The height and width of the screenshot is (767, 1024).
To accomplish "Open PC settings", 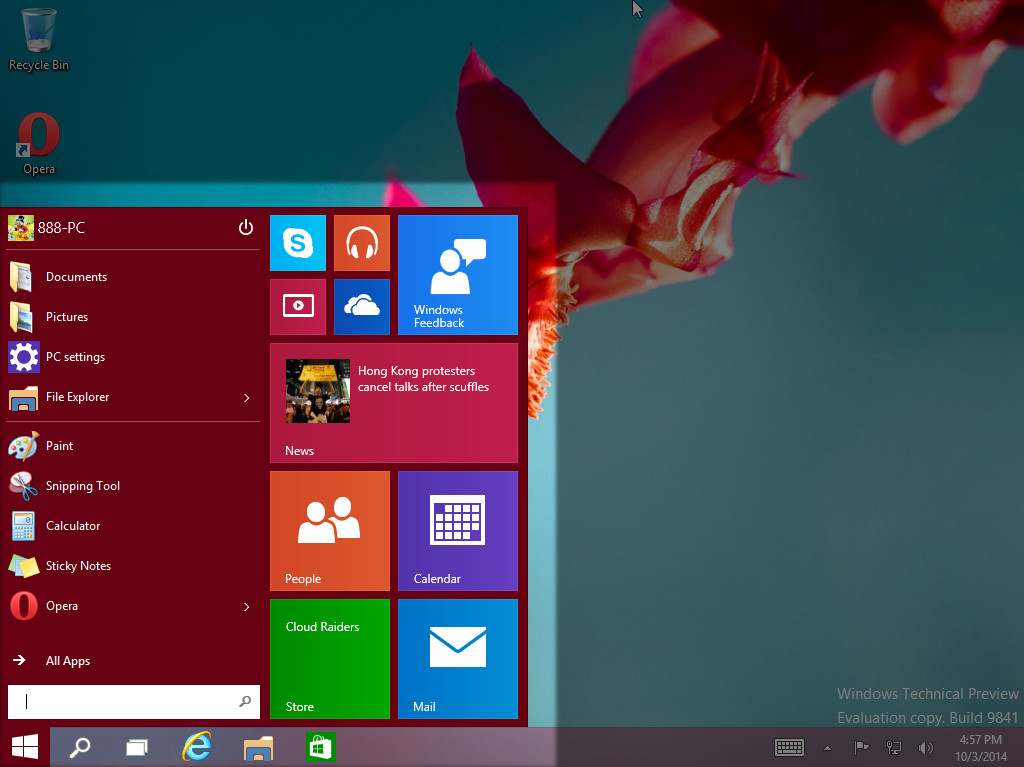I will click(x=133, y=357).
